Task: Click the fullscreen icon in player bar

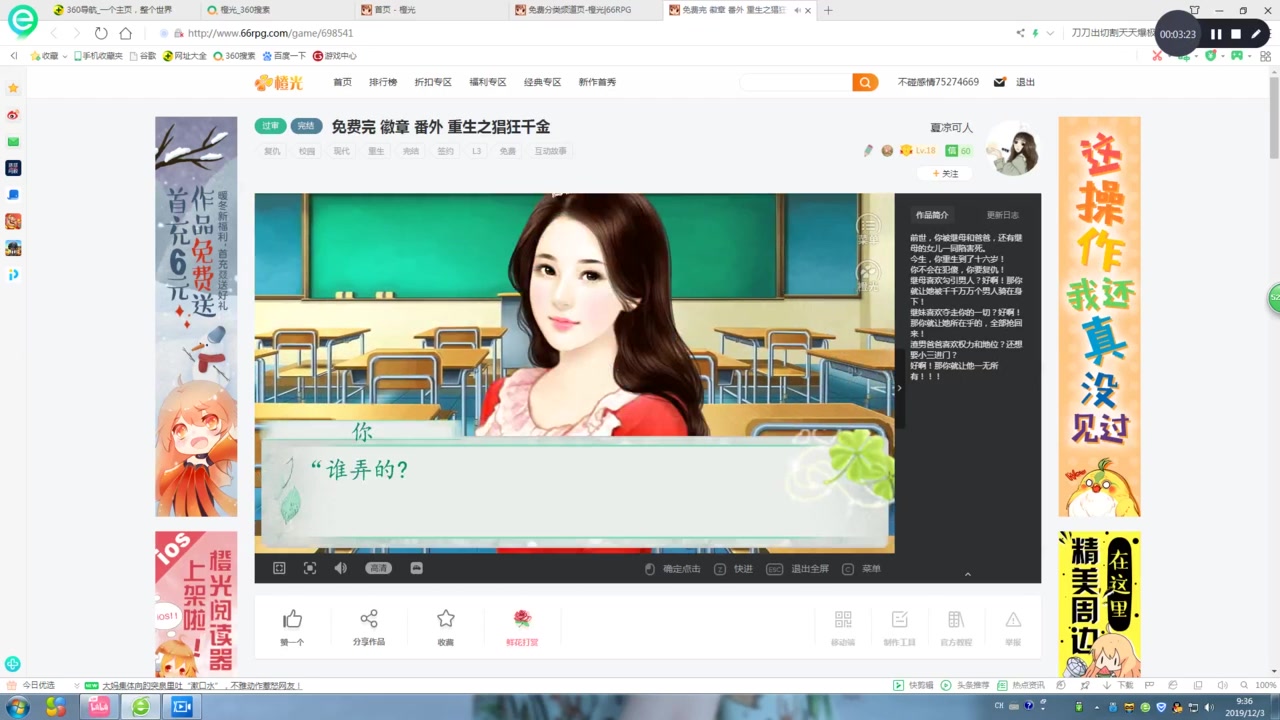Action: tap(279, 568)
